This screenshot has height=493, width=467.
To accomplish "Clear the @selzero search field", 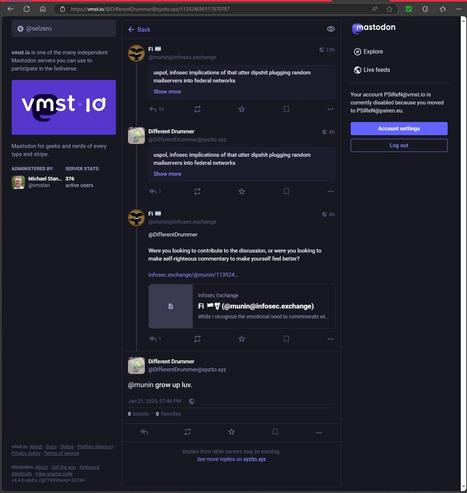I will click(x=20, y=29).
